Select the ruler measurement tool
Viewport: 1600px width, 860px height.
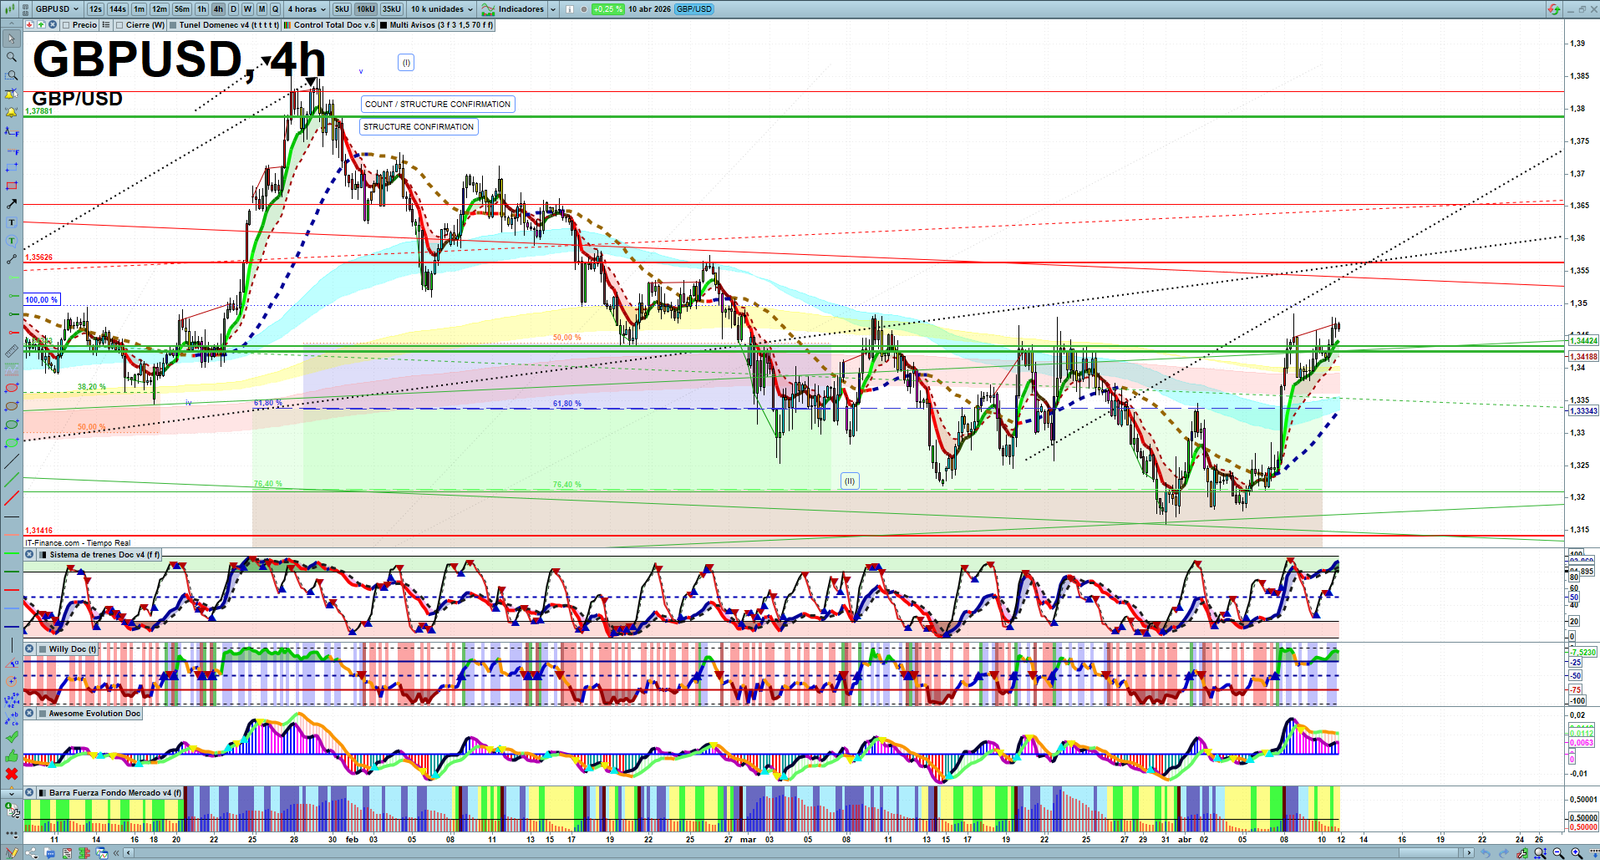pyautogui.click(x=12, y=351)
